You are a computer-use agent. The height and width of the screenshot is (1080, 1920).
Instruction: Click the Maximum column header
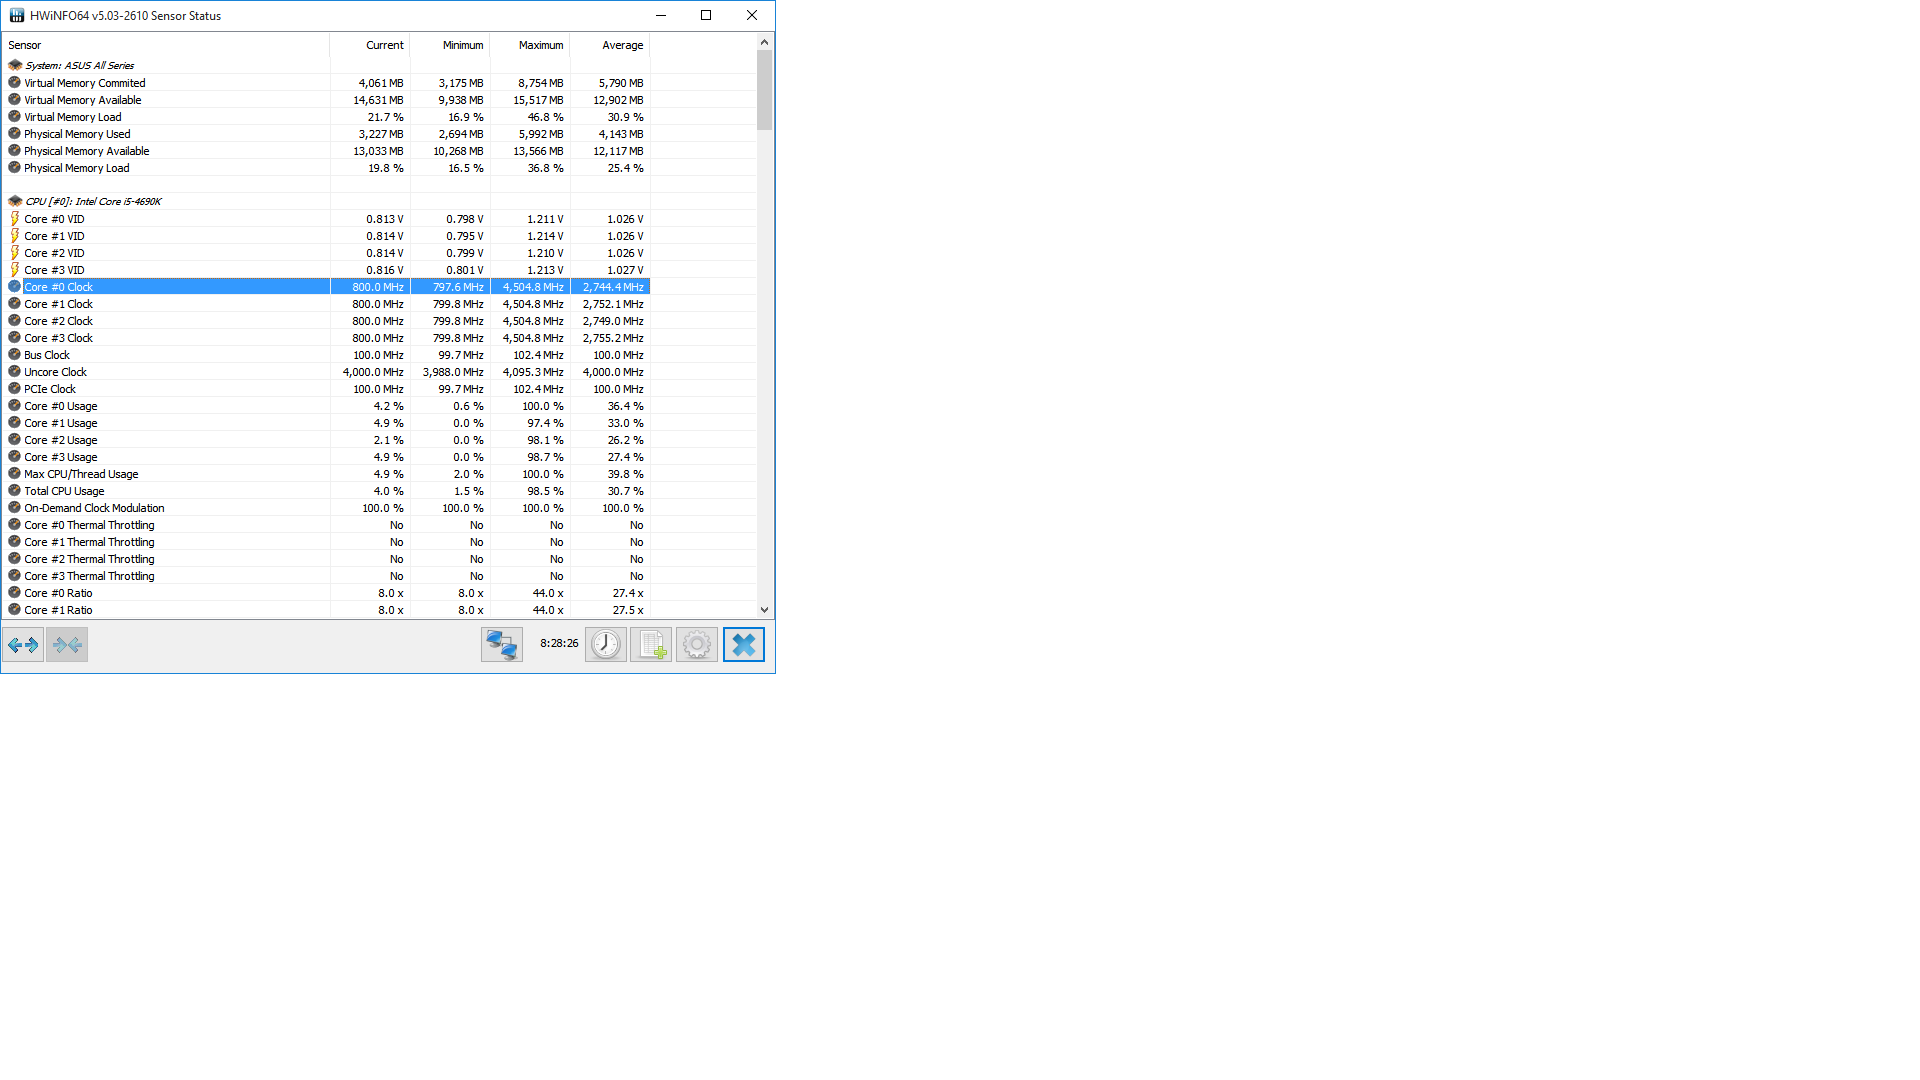pyautogui.click(x=540, y=45)
